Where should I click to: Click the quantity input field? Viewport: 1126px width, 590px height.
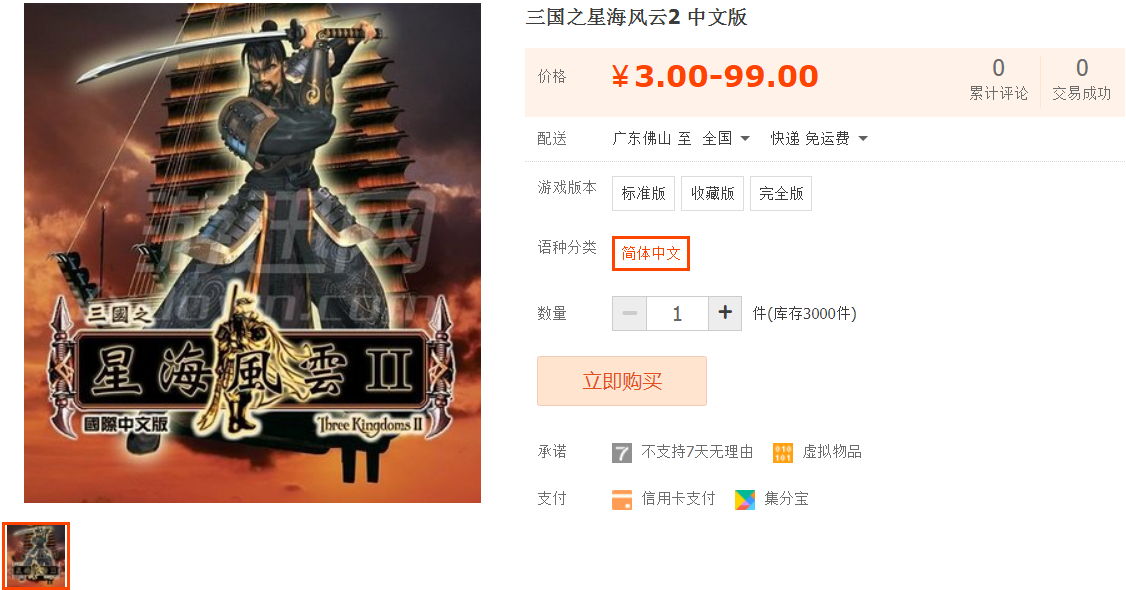(677, 314)
